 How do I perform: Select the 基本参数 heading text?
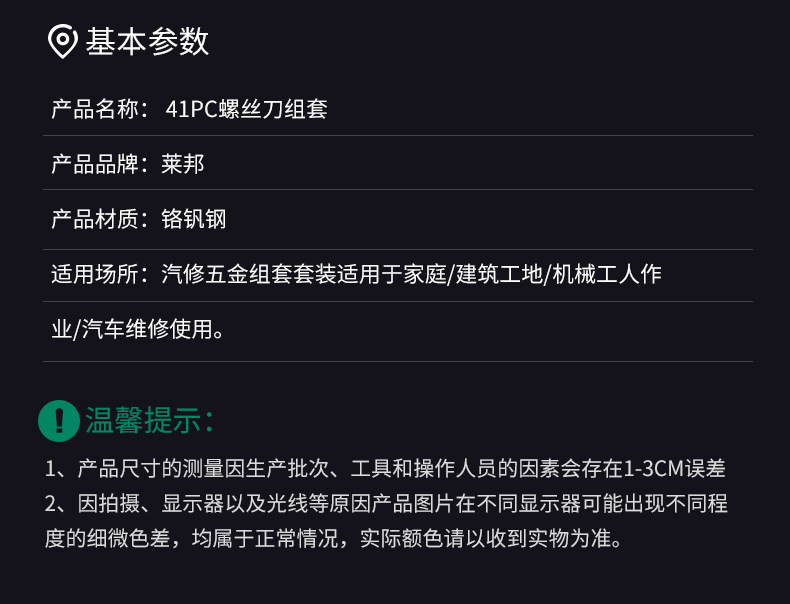point(147,42)
